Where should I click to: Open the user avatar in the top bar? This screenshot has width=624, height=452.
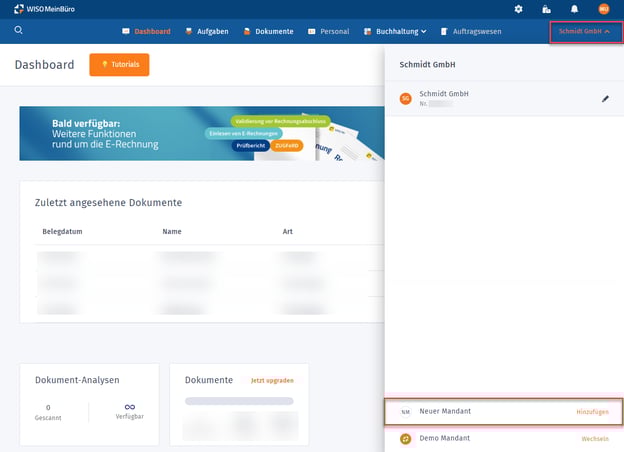(603, 9)
